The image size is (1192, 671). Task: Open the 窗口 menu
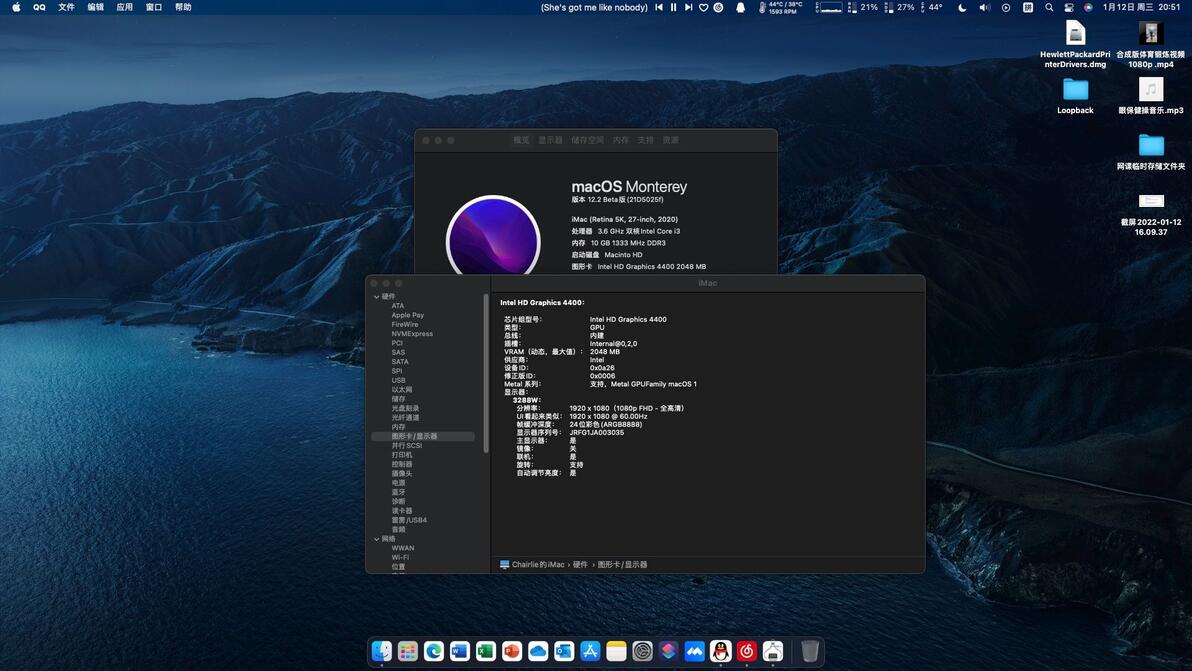(154, 7)
